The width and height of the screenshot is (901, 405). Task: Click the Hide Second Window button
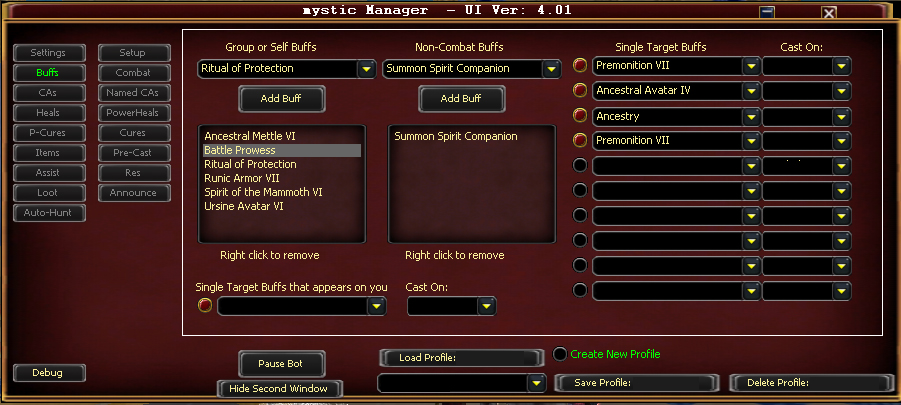coord(279,388)
